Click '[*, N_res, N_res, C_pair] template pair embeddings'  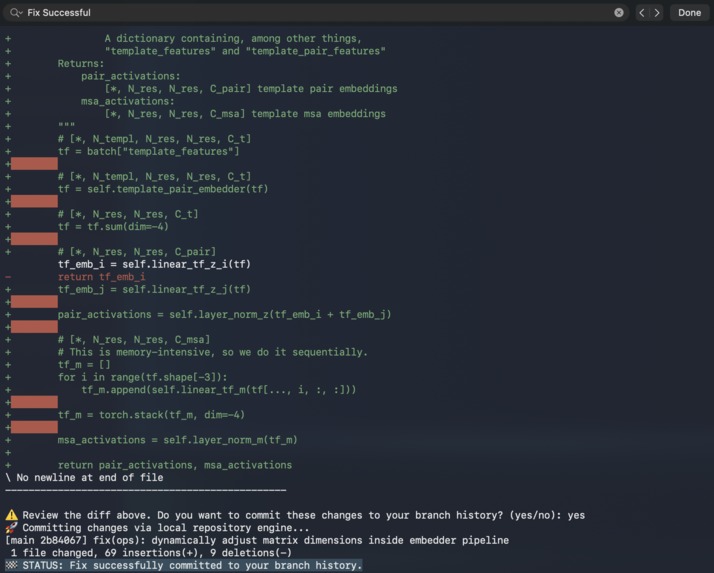pyautogui.click(x=251, y=88)
